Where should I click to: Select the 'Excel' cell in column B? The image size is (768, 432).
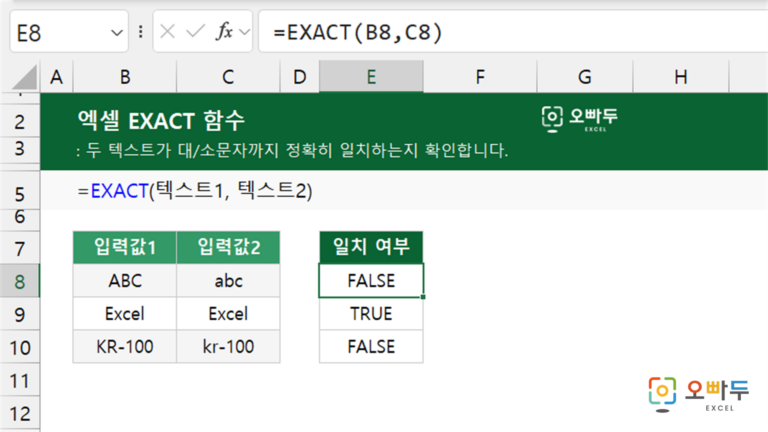pyautogui.click(x=125, y=313)
